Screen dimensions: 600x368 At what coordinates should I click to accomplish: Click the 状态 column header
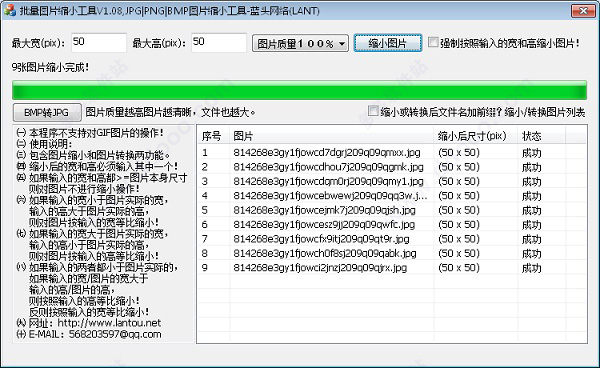(x=542, y=136)
